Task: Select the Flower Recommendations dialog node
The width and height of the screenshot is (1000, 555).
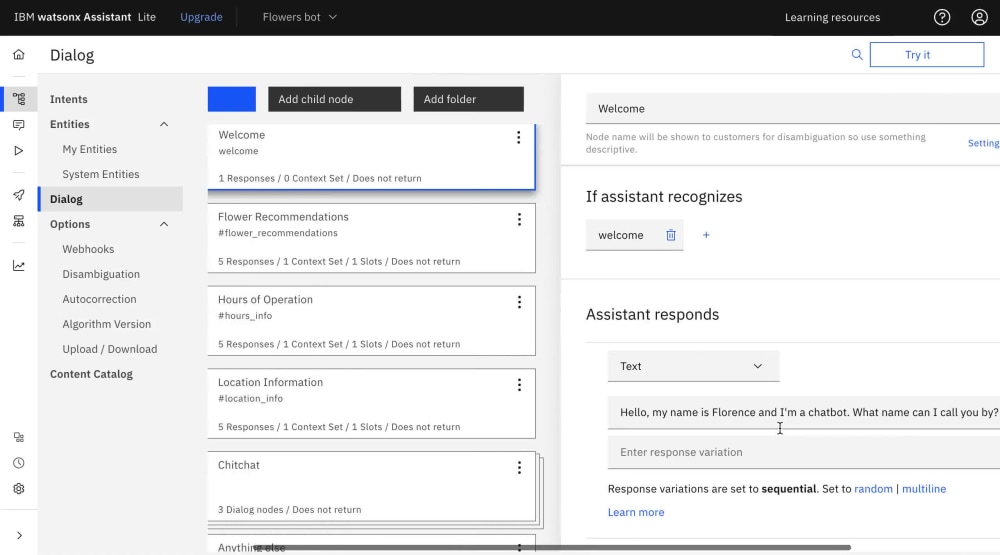Action: (x=371, y=238)
